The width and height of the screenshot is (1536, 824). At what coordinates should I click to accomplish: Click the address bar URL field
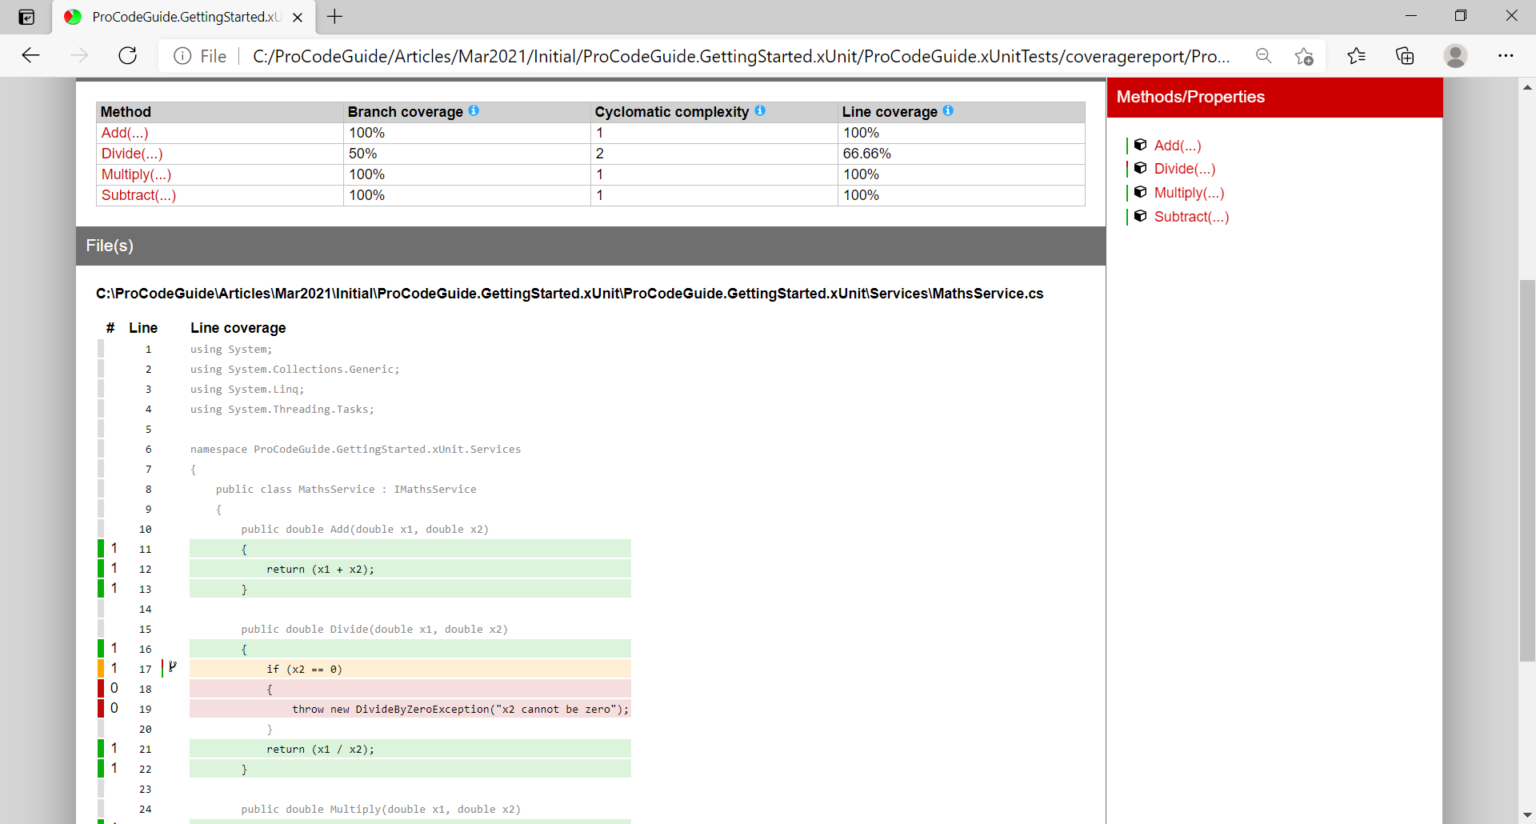click(x=740, y=56)
